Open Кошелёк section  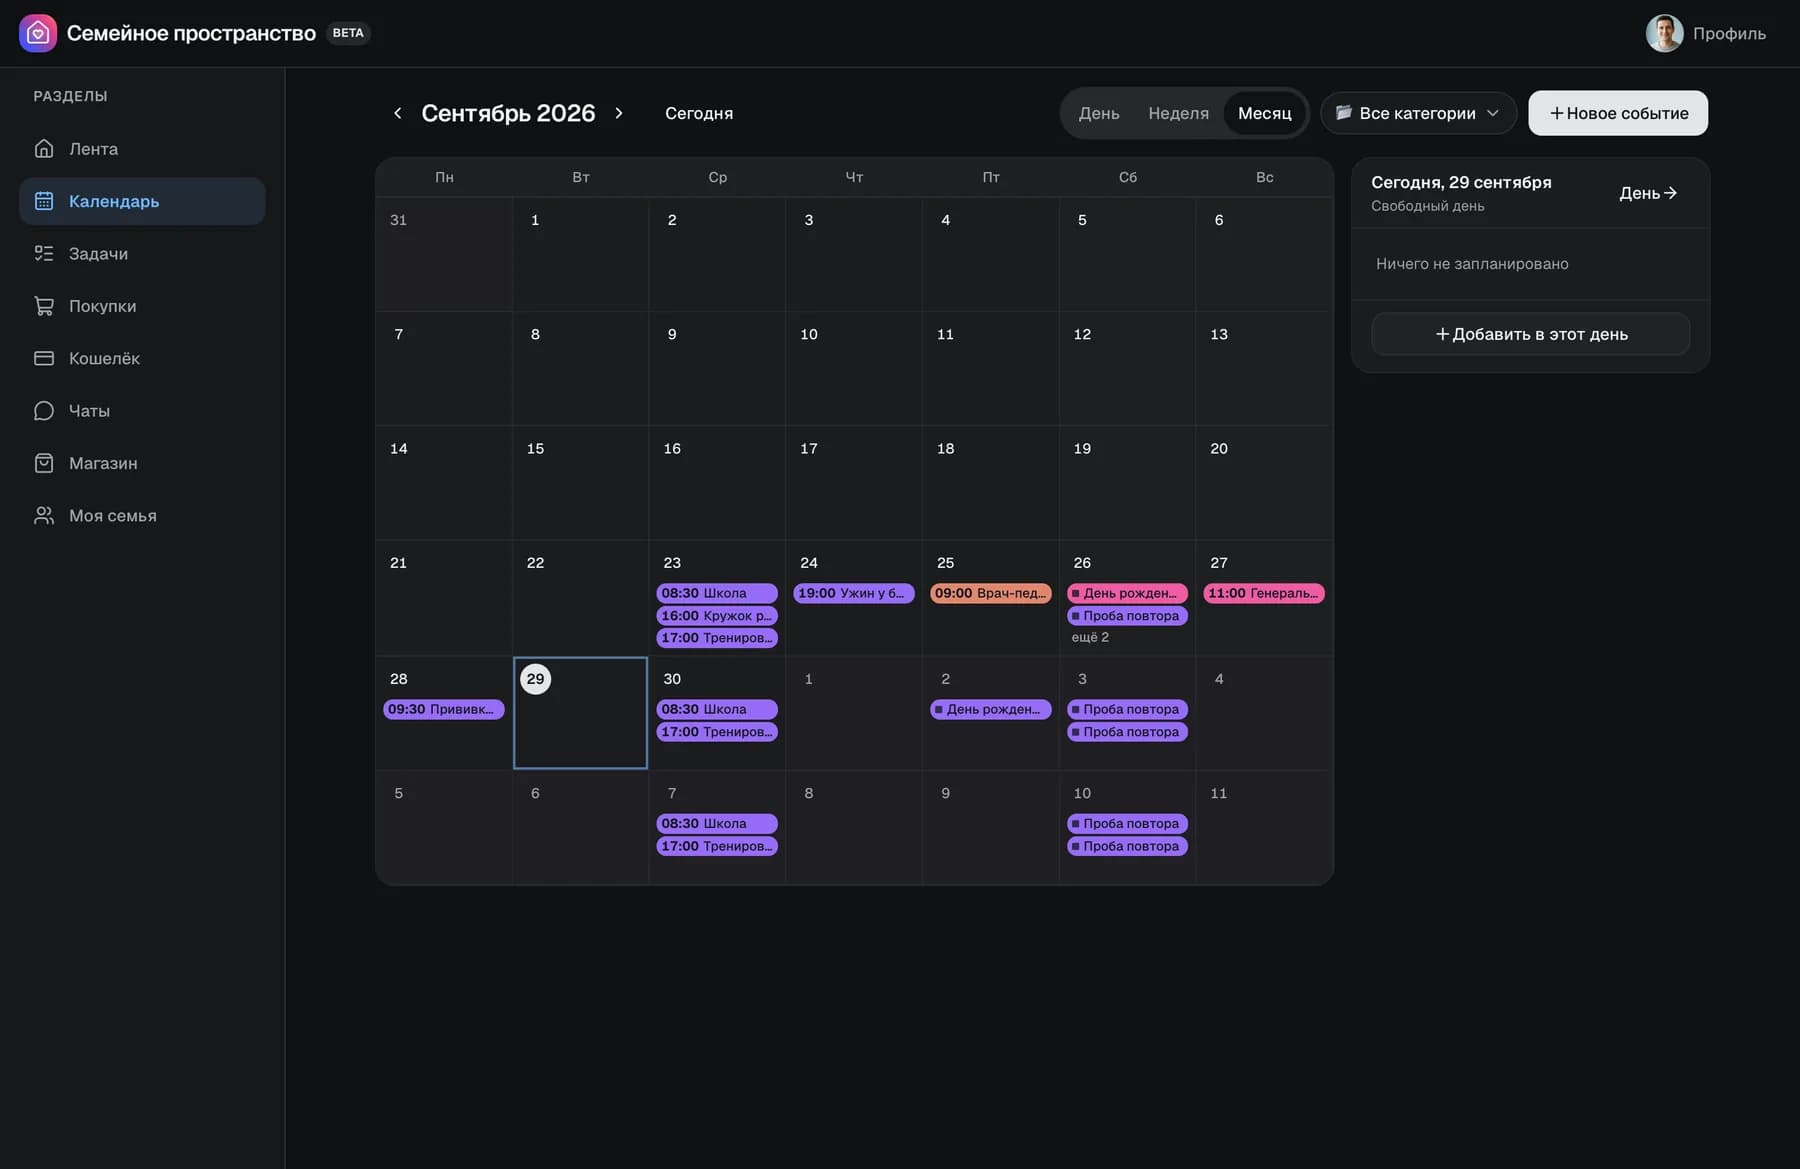pos(142,358)
